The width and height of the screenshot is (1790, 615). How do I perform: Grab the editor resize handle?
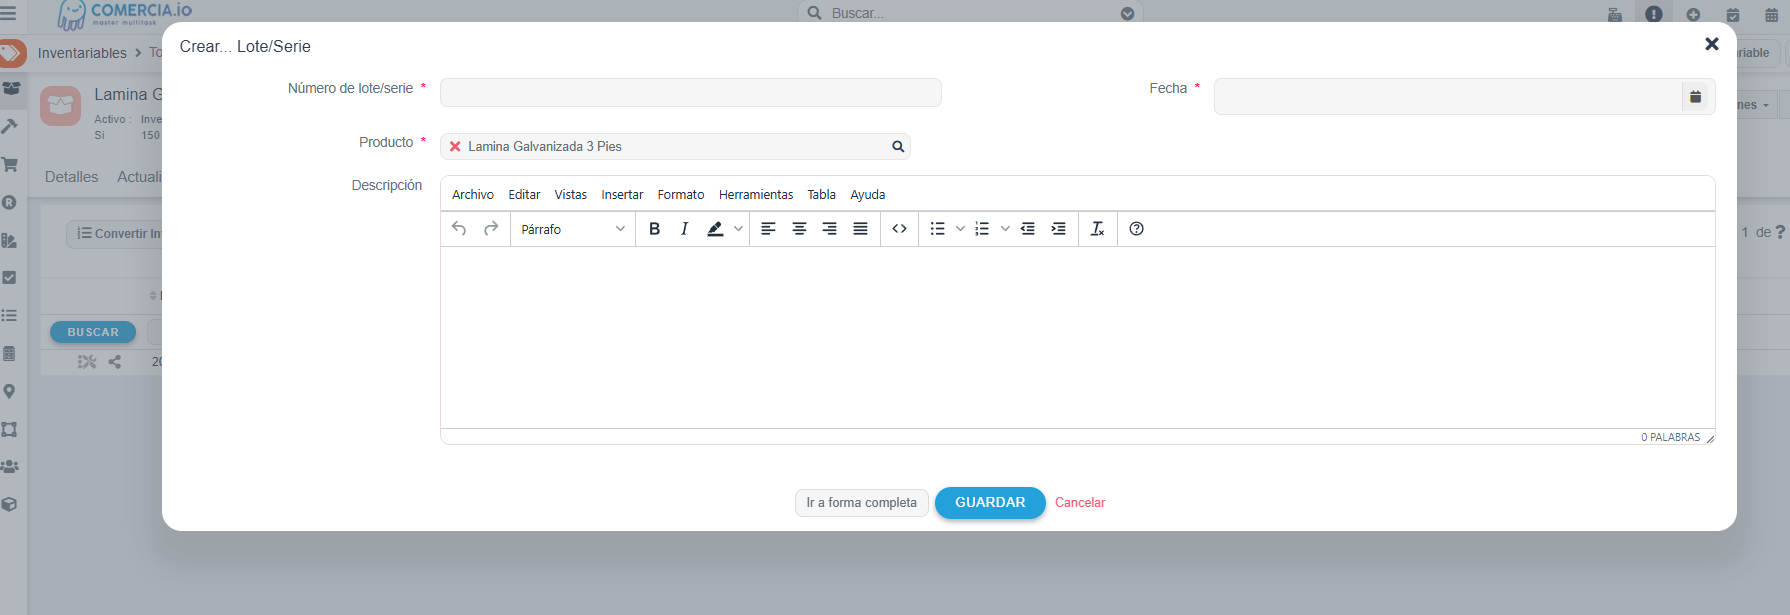pyautogui.click(x=1710, y=438)
